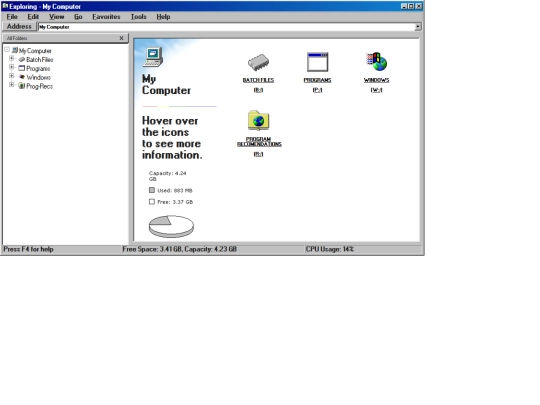Click the disk usage pie chart
The width and height of the screenshot is (540, 405).
[x=171, y=226]
